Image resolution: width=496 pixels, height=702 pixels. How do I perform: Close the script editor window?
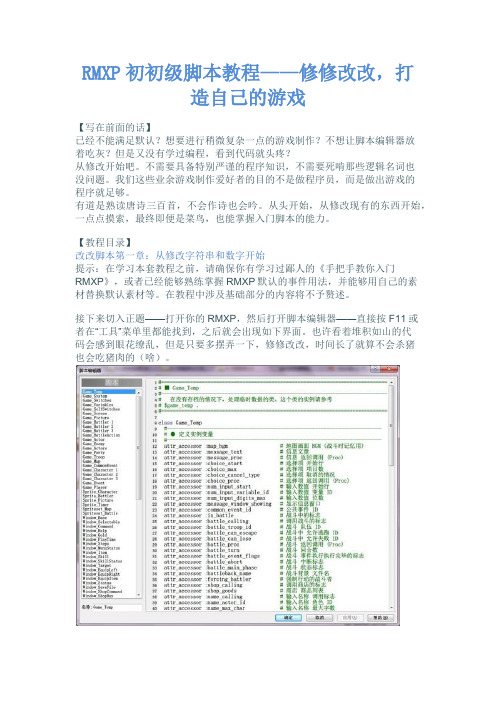click(x=389, y=369)
